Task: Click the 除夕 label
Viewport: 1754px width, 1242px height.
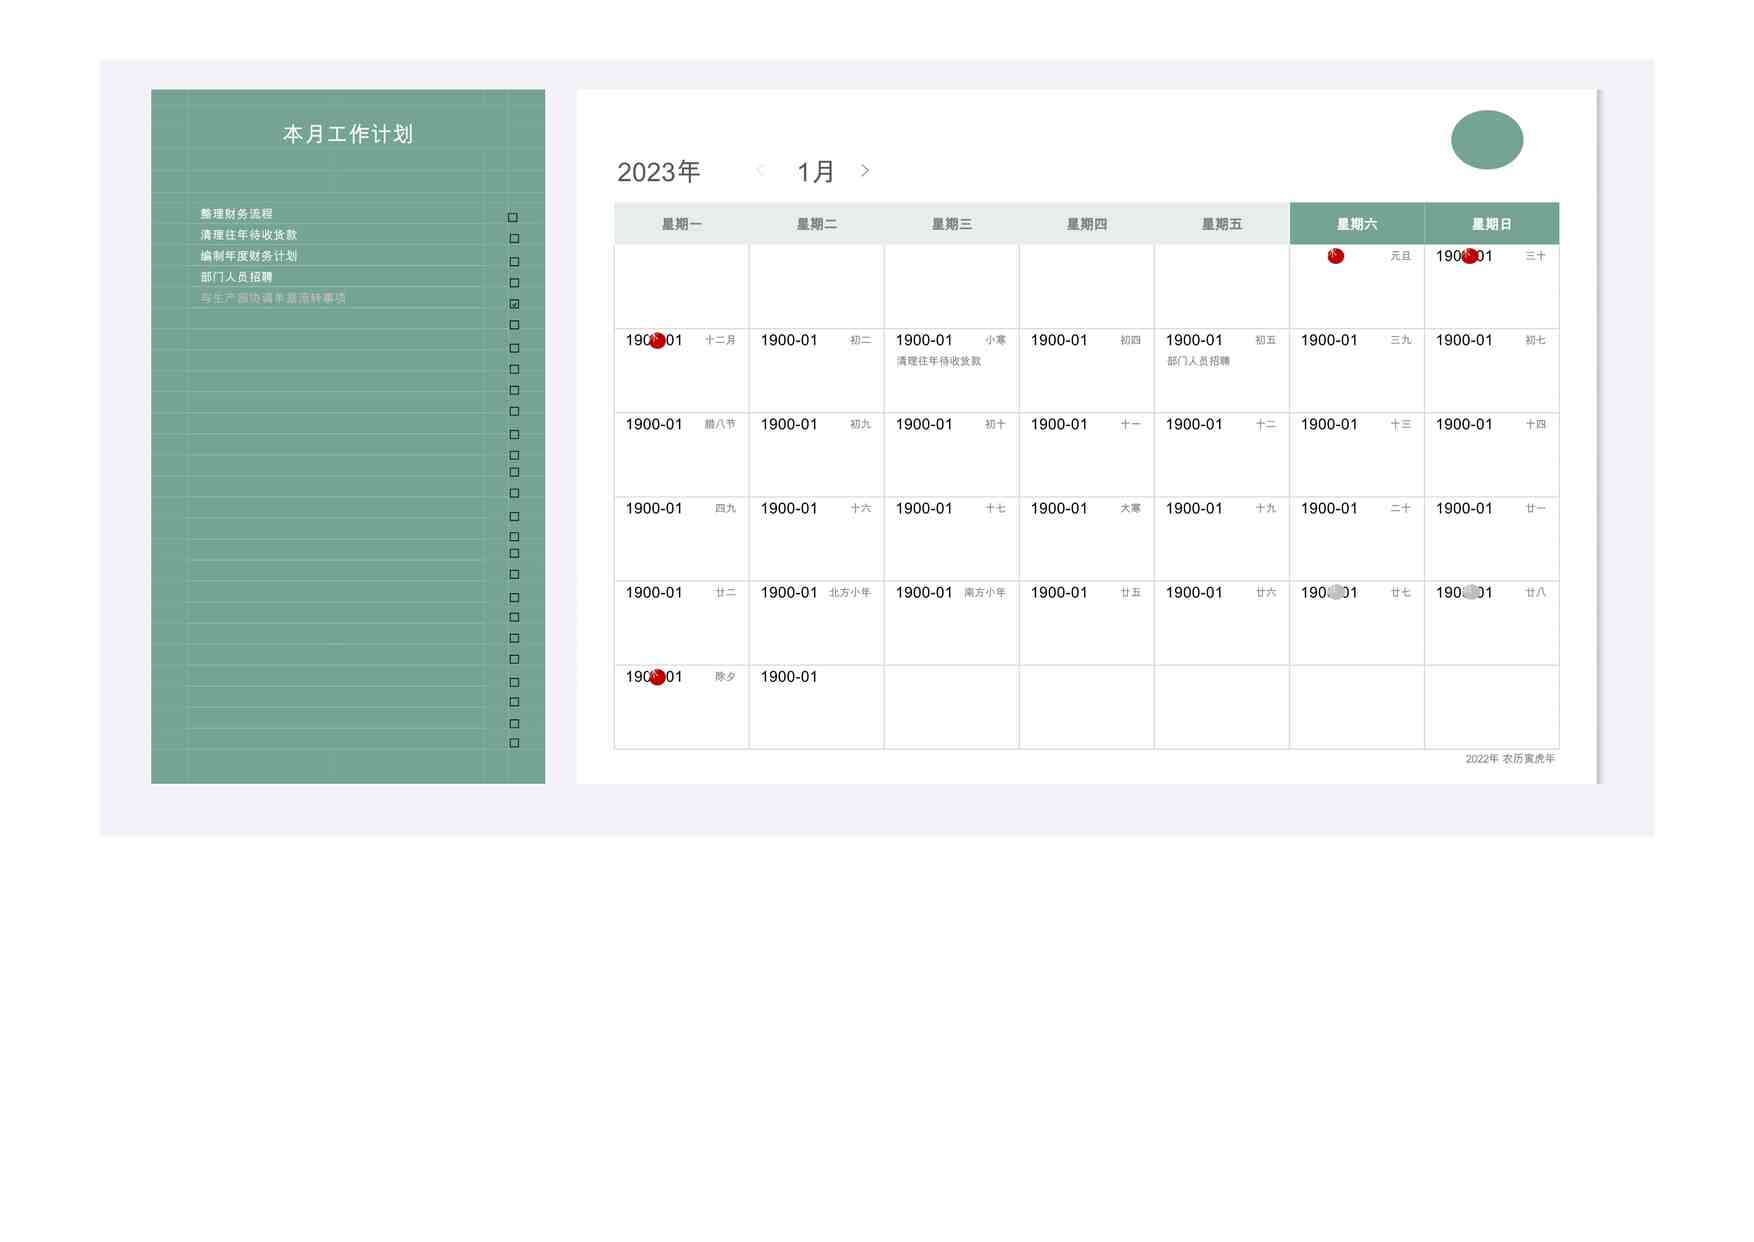Action: pos(725,677)
